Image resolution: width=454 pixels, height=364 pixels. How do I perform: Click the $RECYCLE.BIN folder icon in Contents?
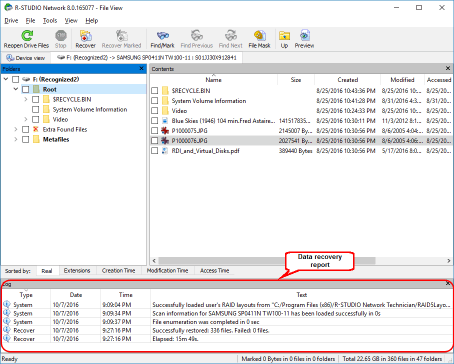point(165,91)
